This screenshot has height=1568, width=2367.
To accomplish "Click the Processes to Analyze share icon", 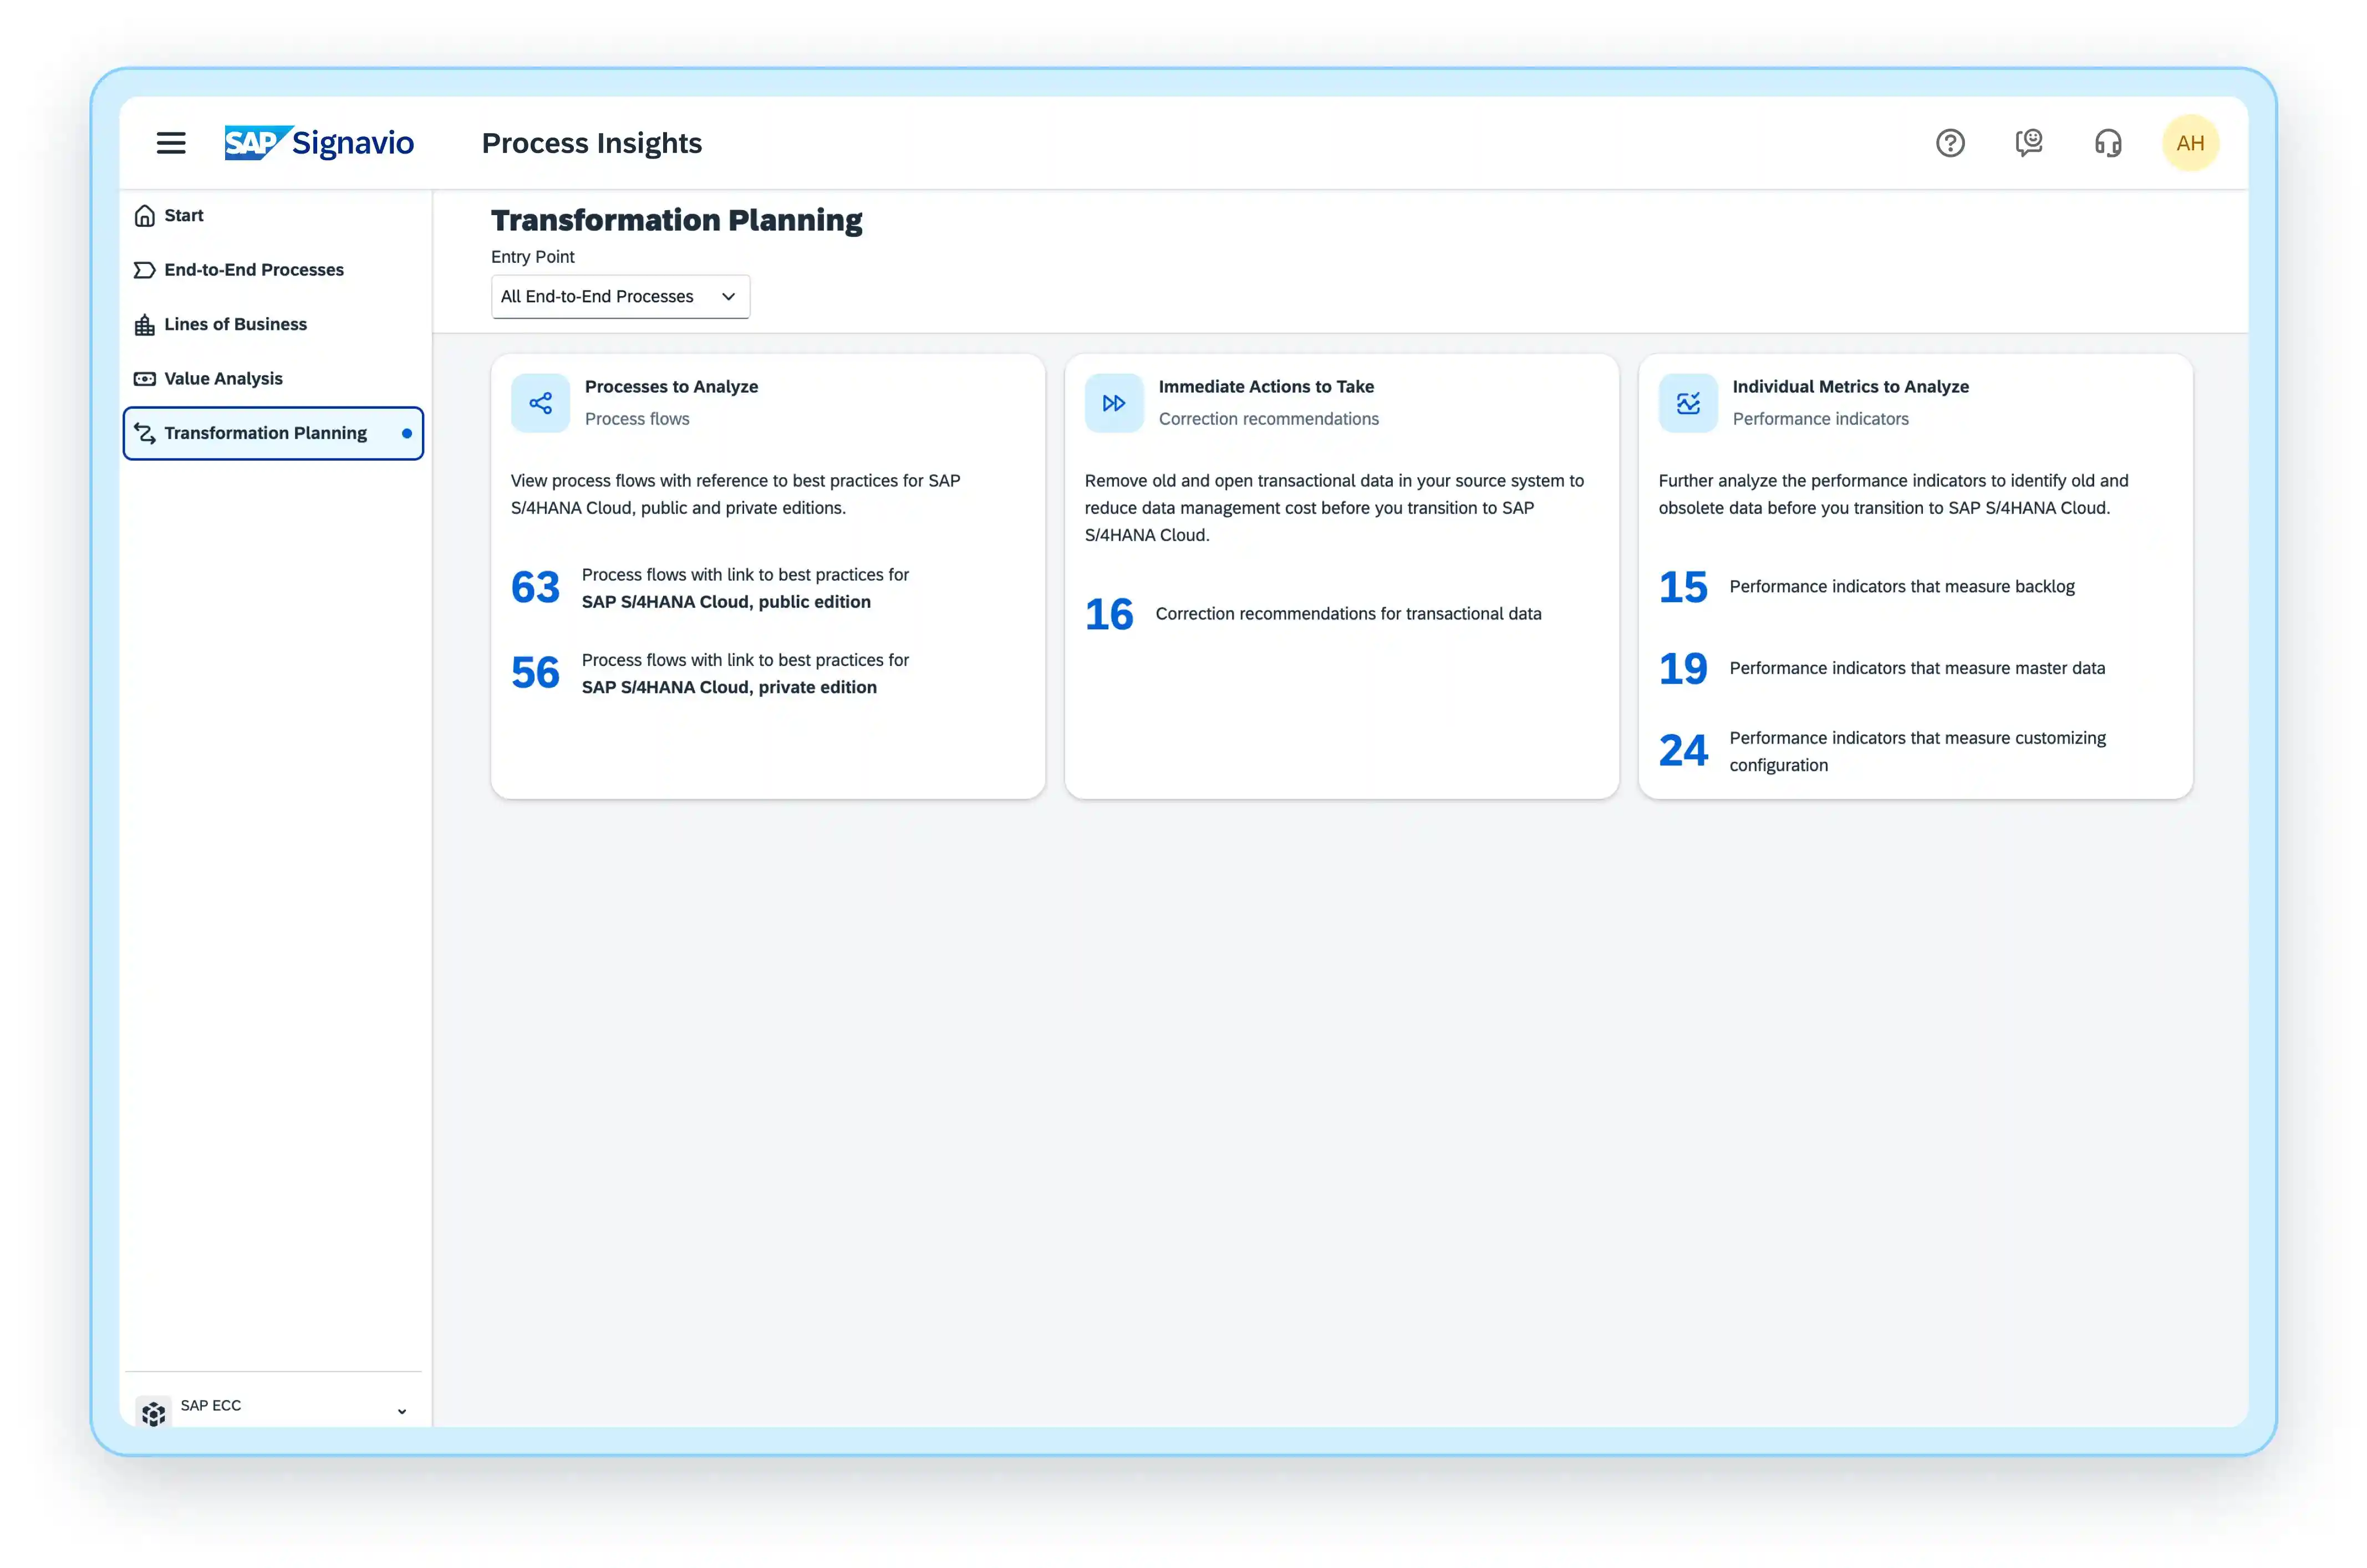I will click(541, 403).
